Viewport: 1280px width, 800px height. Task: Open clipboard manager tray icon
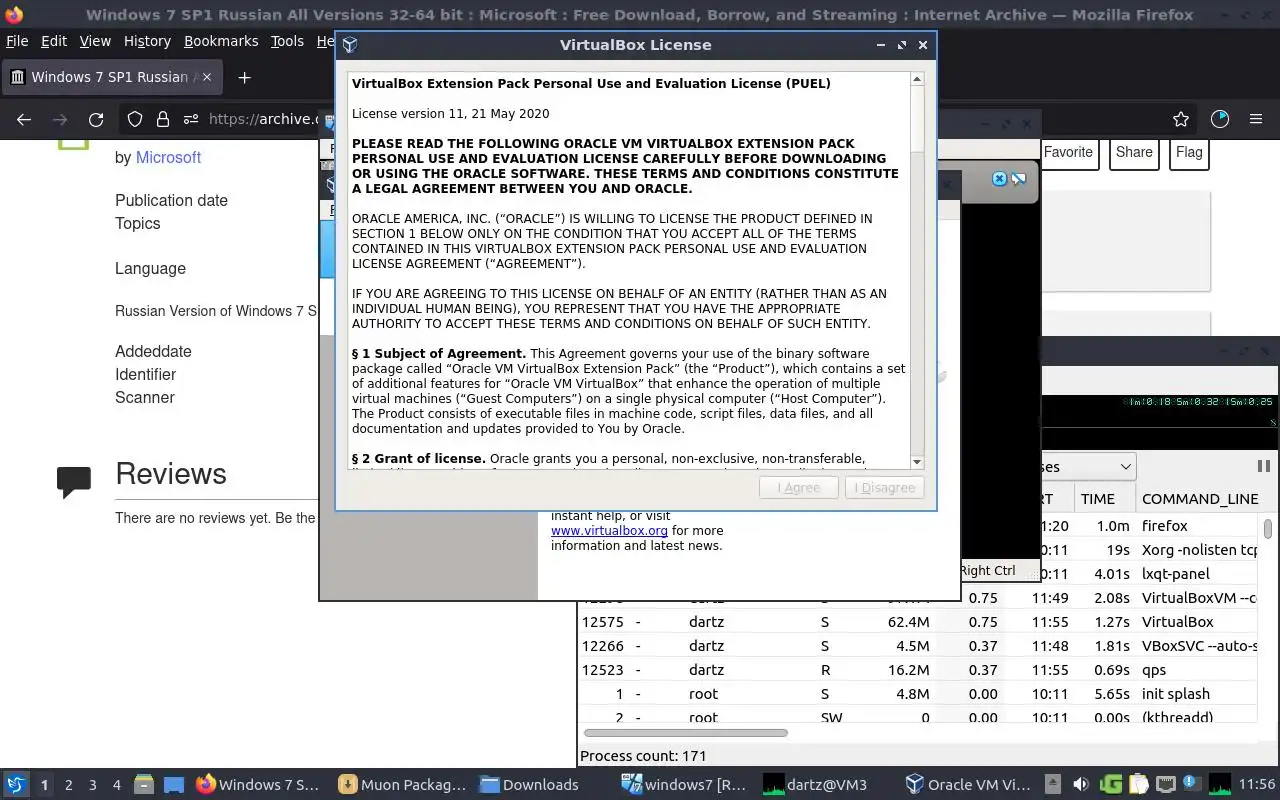[x=1138, y=785]
